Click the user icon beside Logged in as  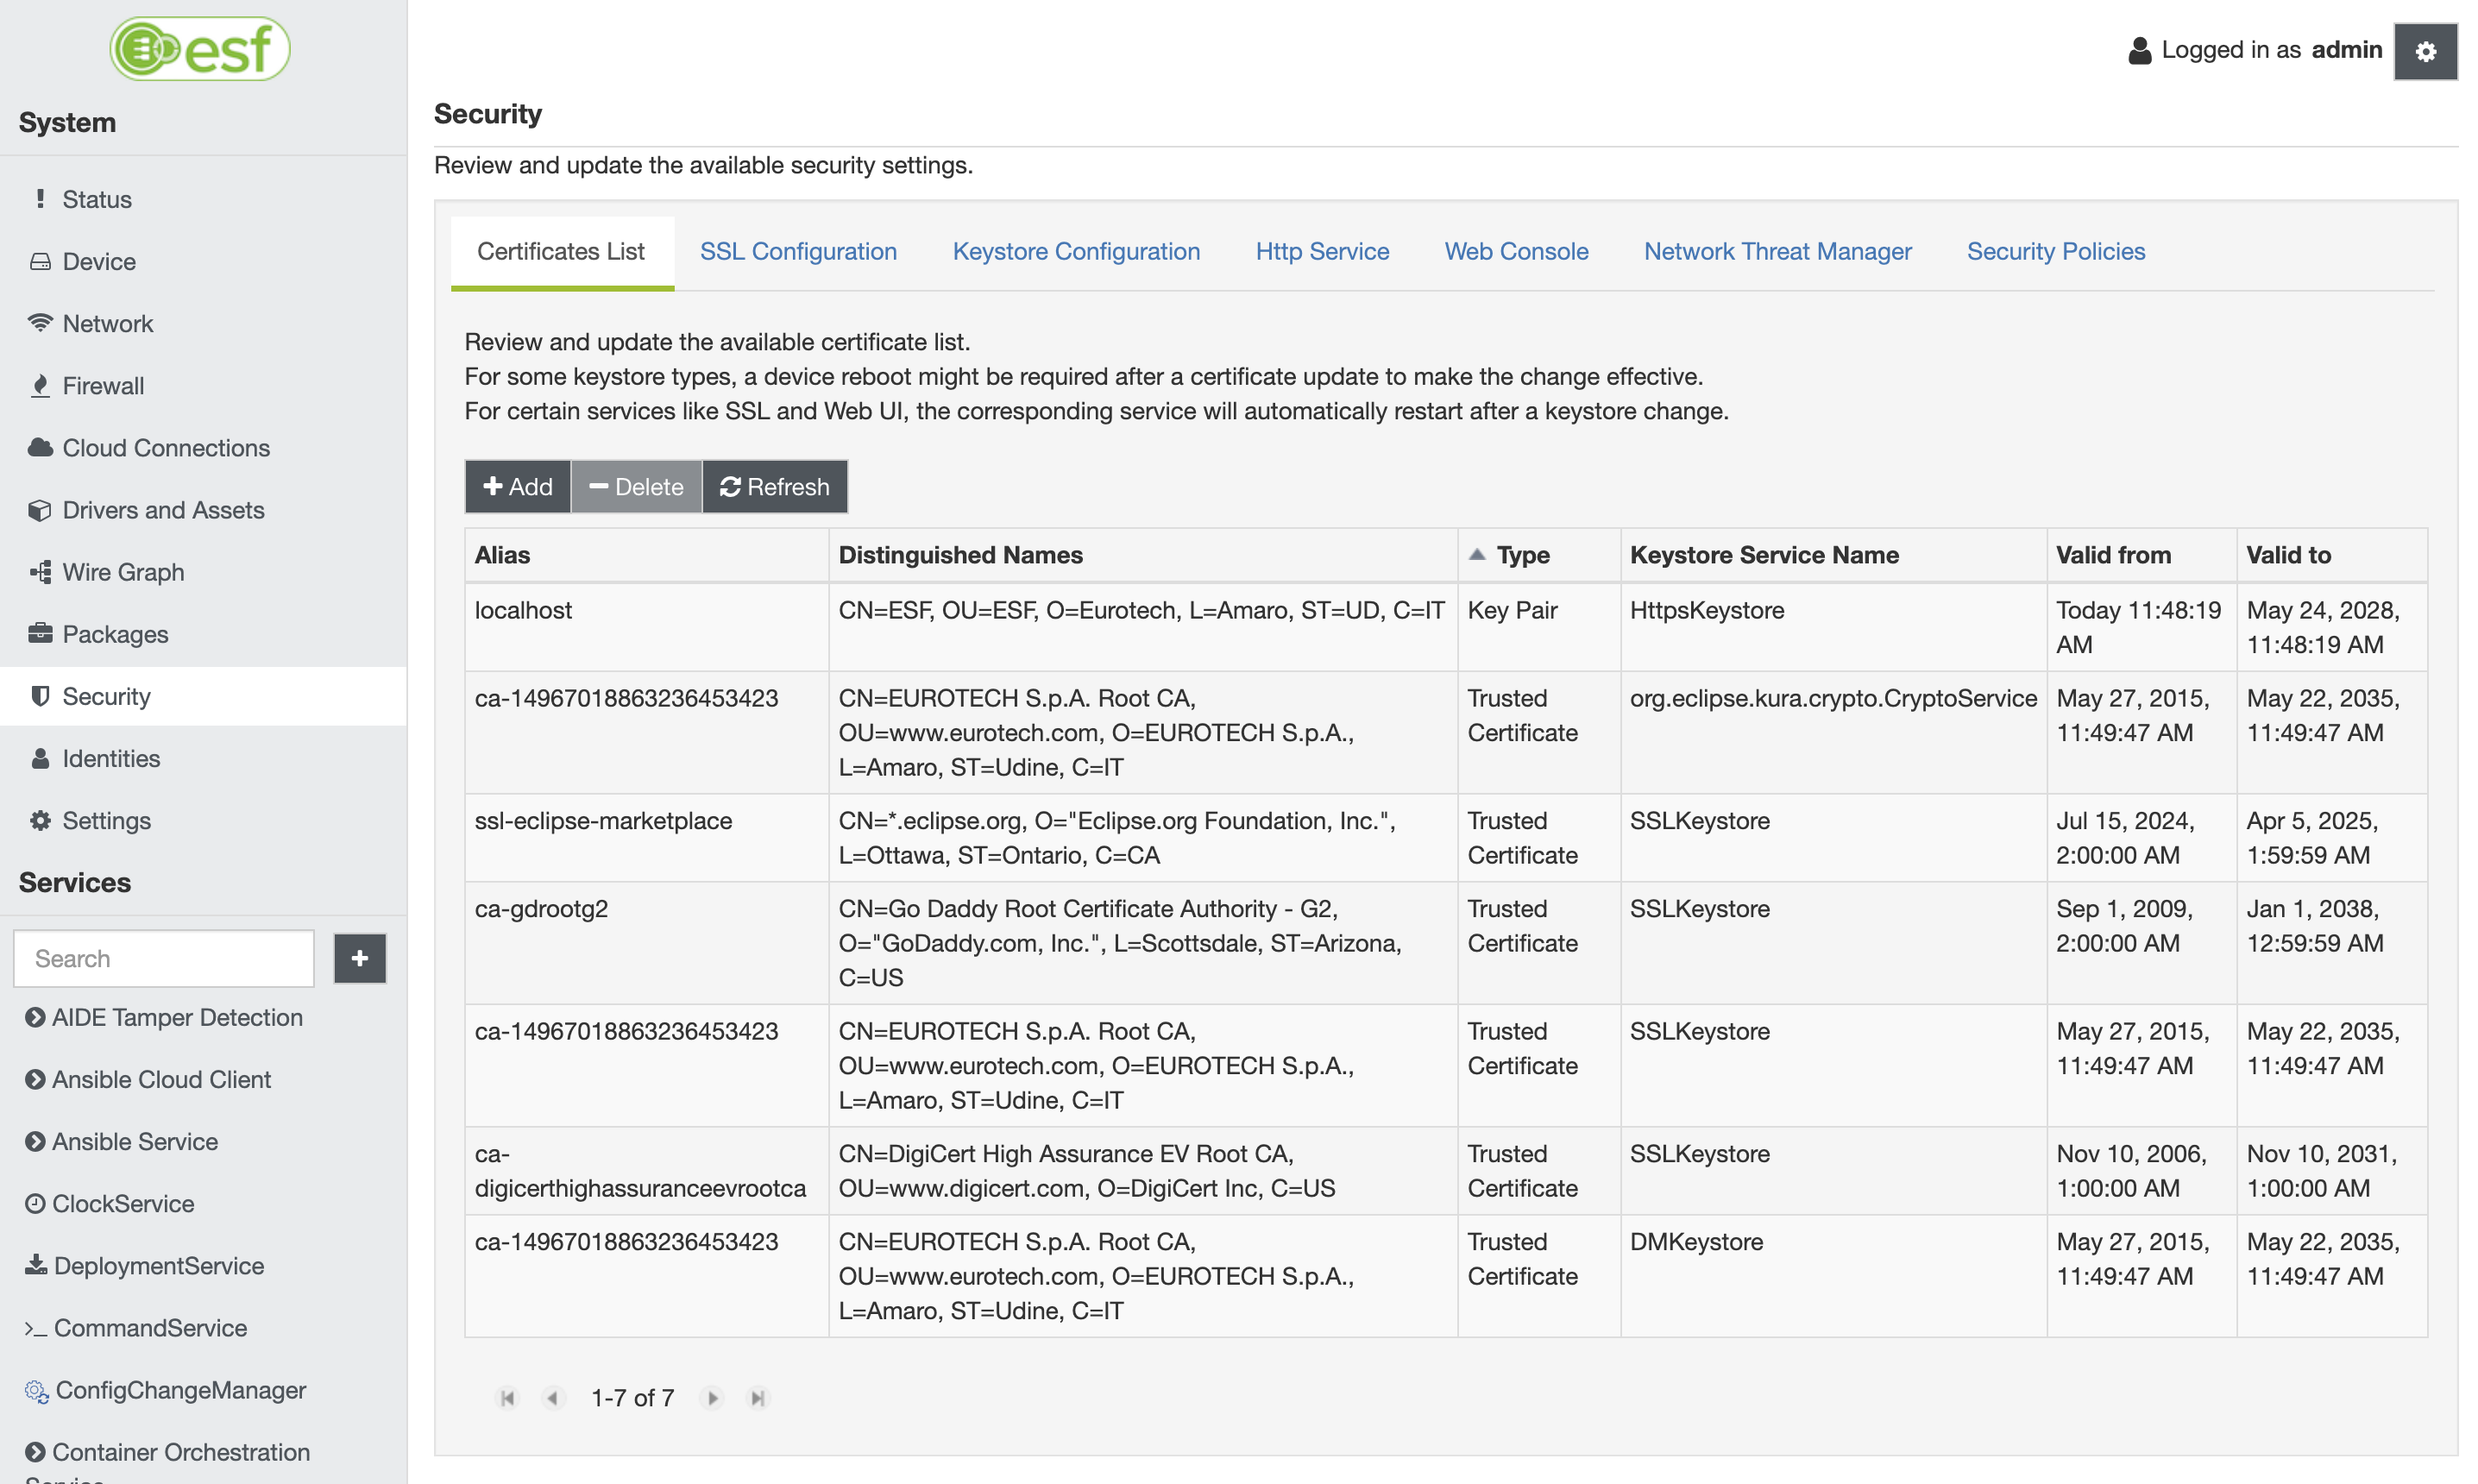click(x=2139, y=50)
